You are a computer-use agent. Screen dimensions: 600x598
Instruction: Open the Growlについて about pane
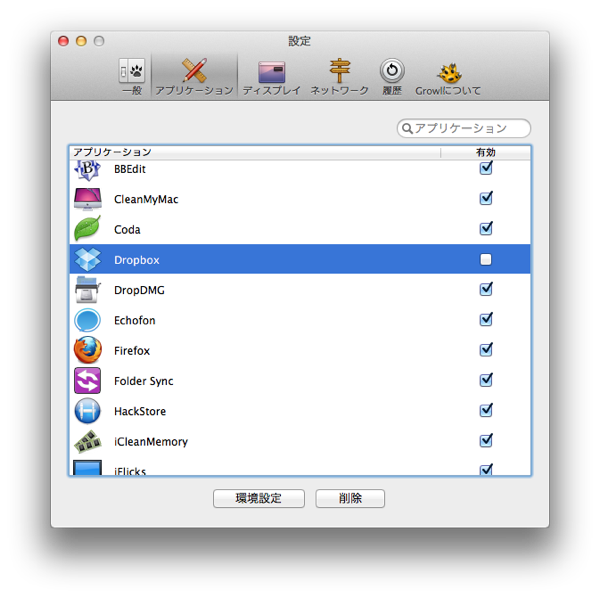tap(448, 78)
